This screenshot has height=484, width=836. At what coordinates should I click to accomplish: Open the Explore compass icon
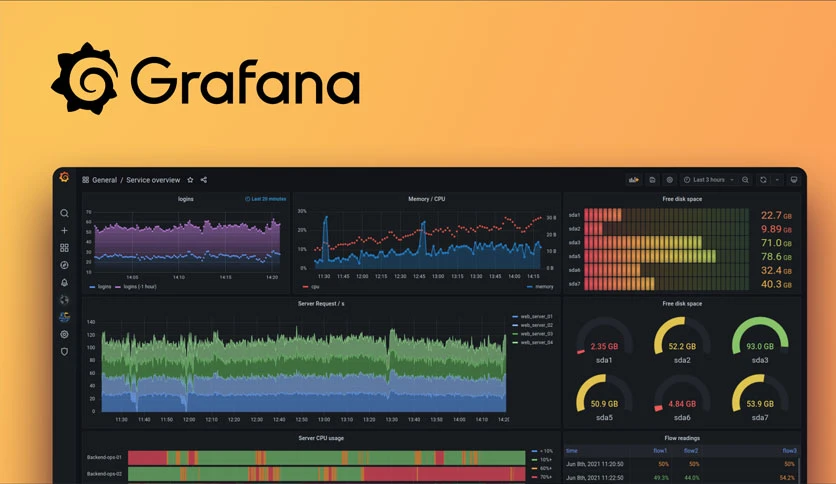pos(64,265)
